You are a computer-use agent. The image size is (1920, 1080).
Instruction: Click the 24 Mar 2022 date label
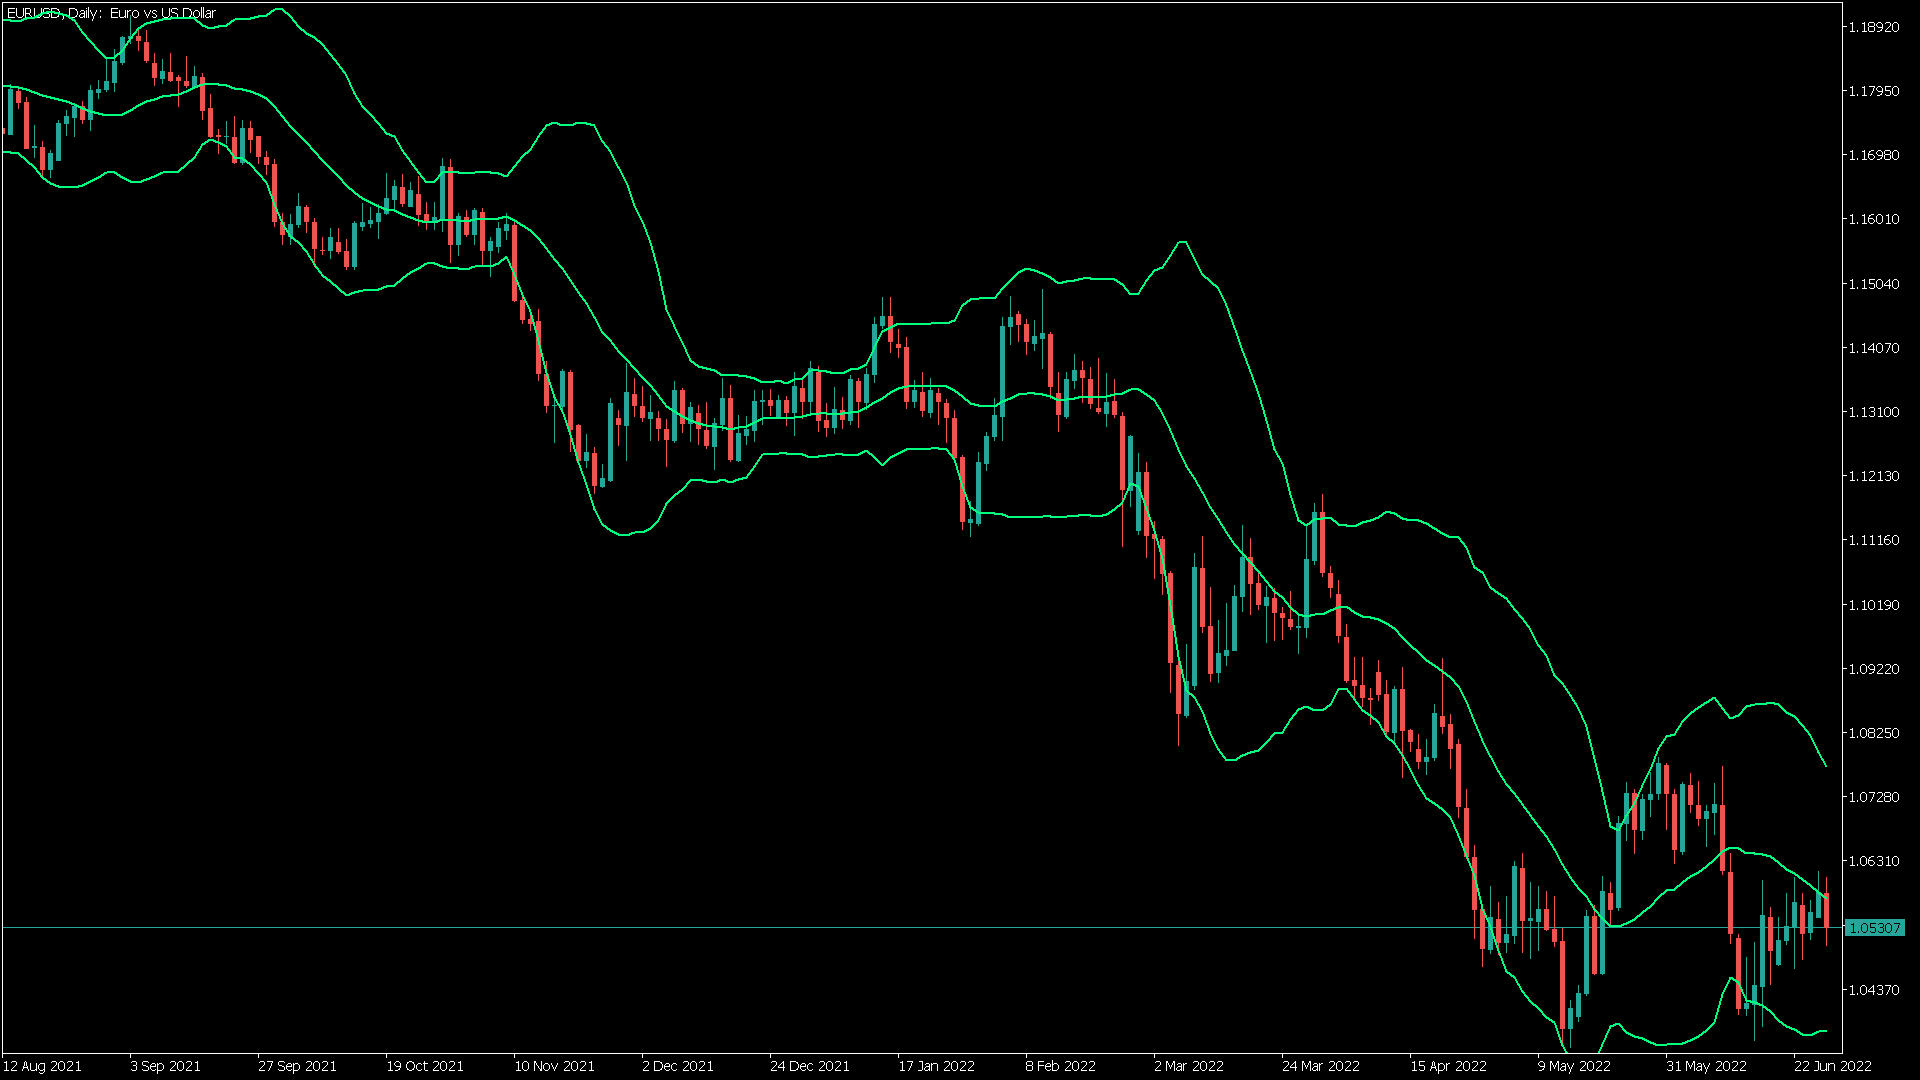(1321, 1066)
